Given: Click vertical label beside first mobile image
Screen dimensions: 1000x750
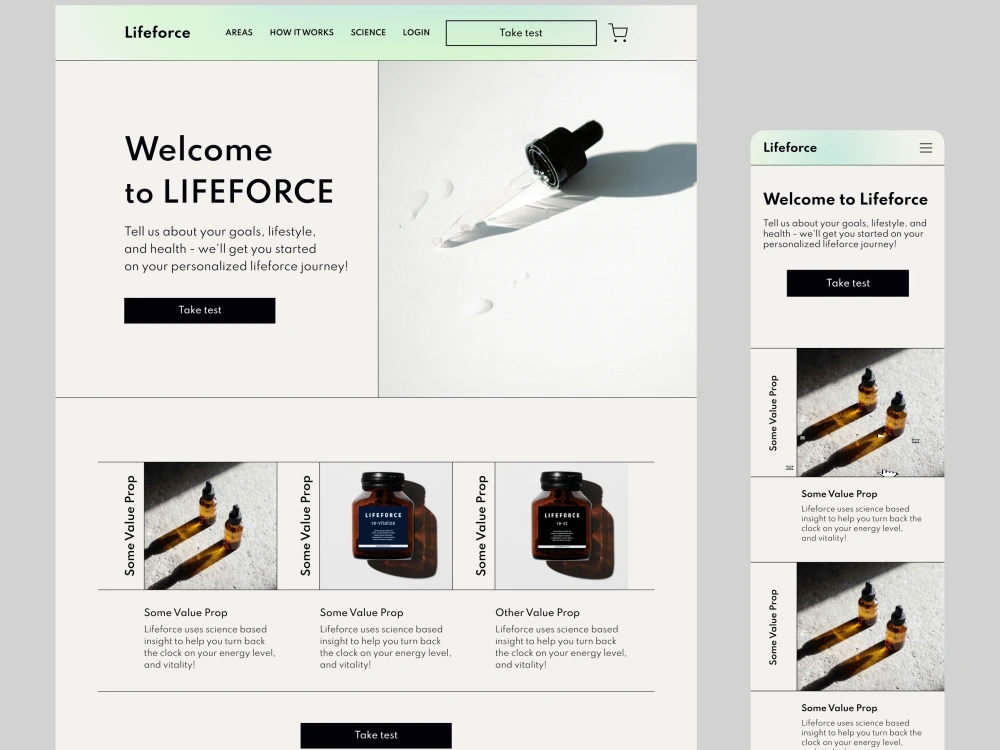Looking at the screenshot, I should pyautogui.click(x=773, y=413).
